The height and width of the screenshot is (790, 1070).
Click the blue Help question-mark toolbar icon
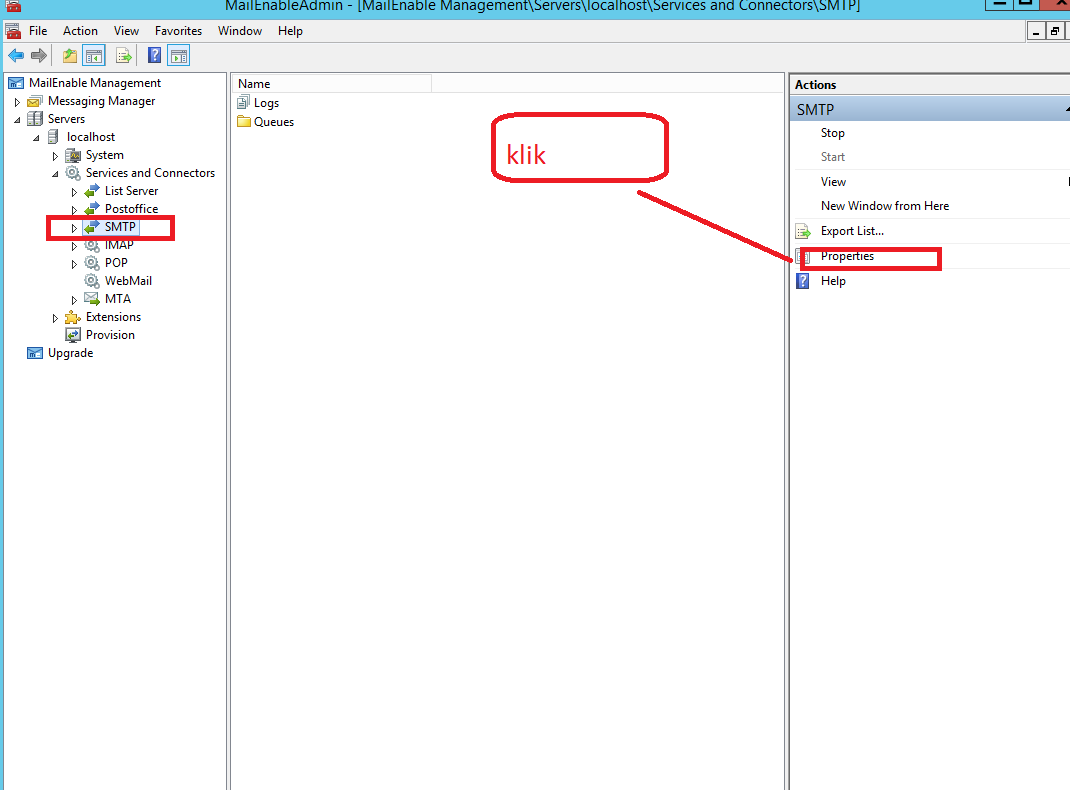click(x=155, y=55)
